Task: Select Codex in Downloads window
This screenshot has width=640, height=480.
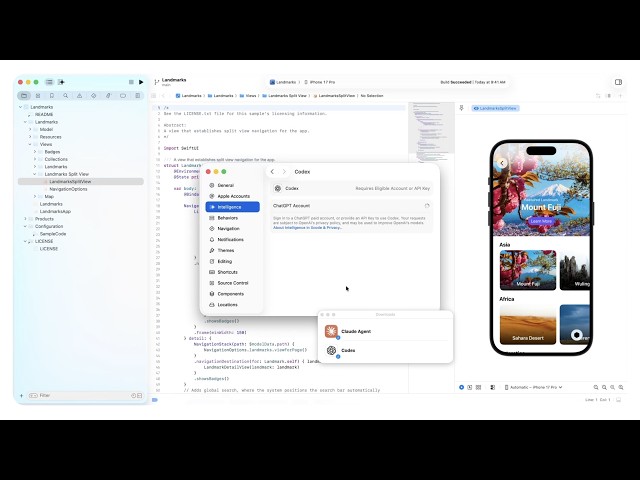Action: tap(385, 350)
